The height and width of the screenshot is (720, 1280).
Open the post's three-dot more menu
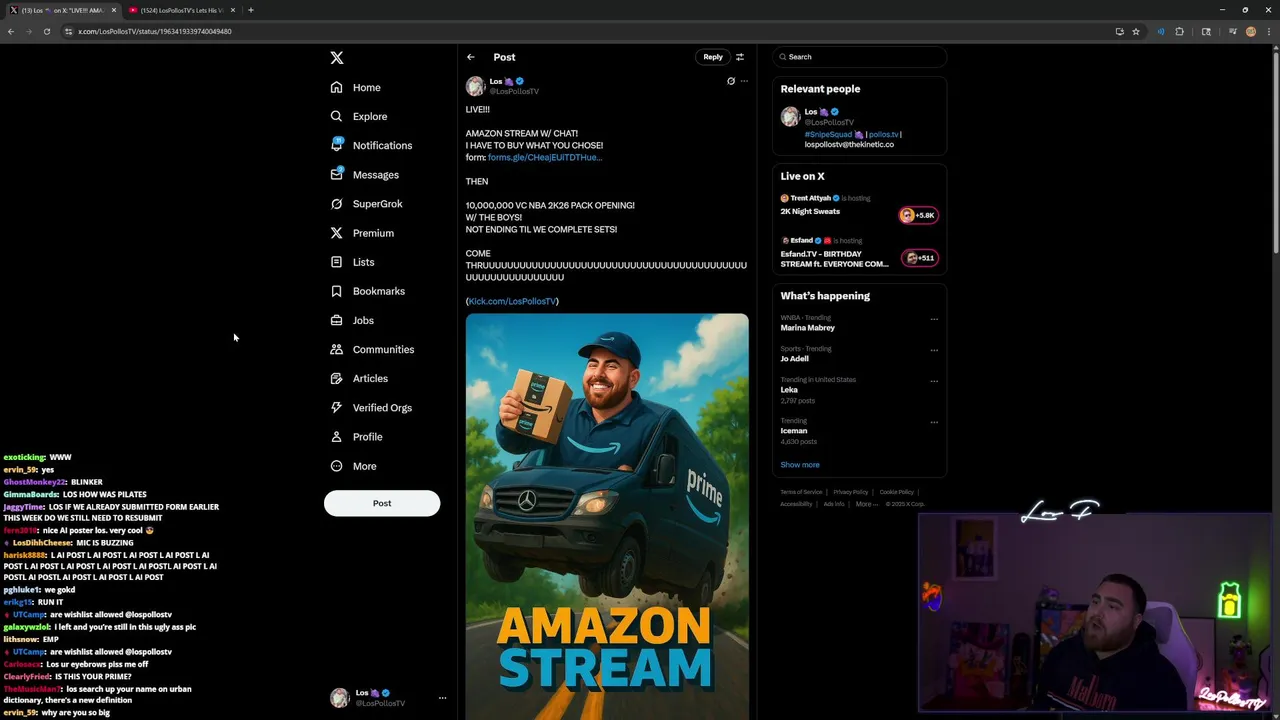click(x=744, y=81)
